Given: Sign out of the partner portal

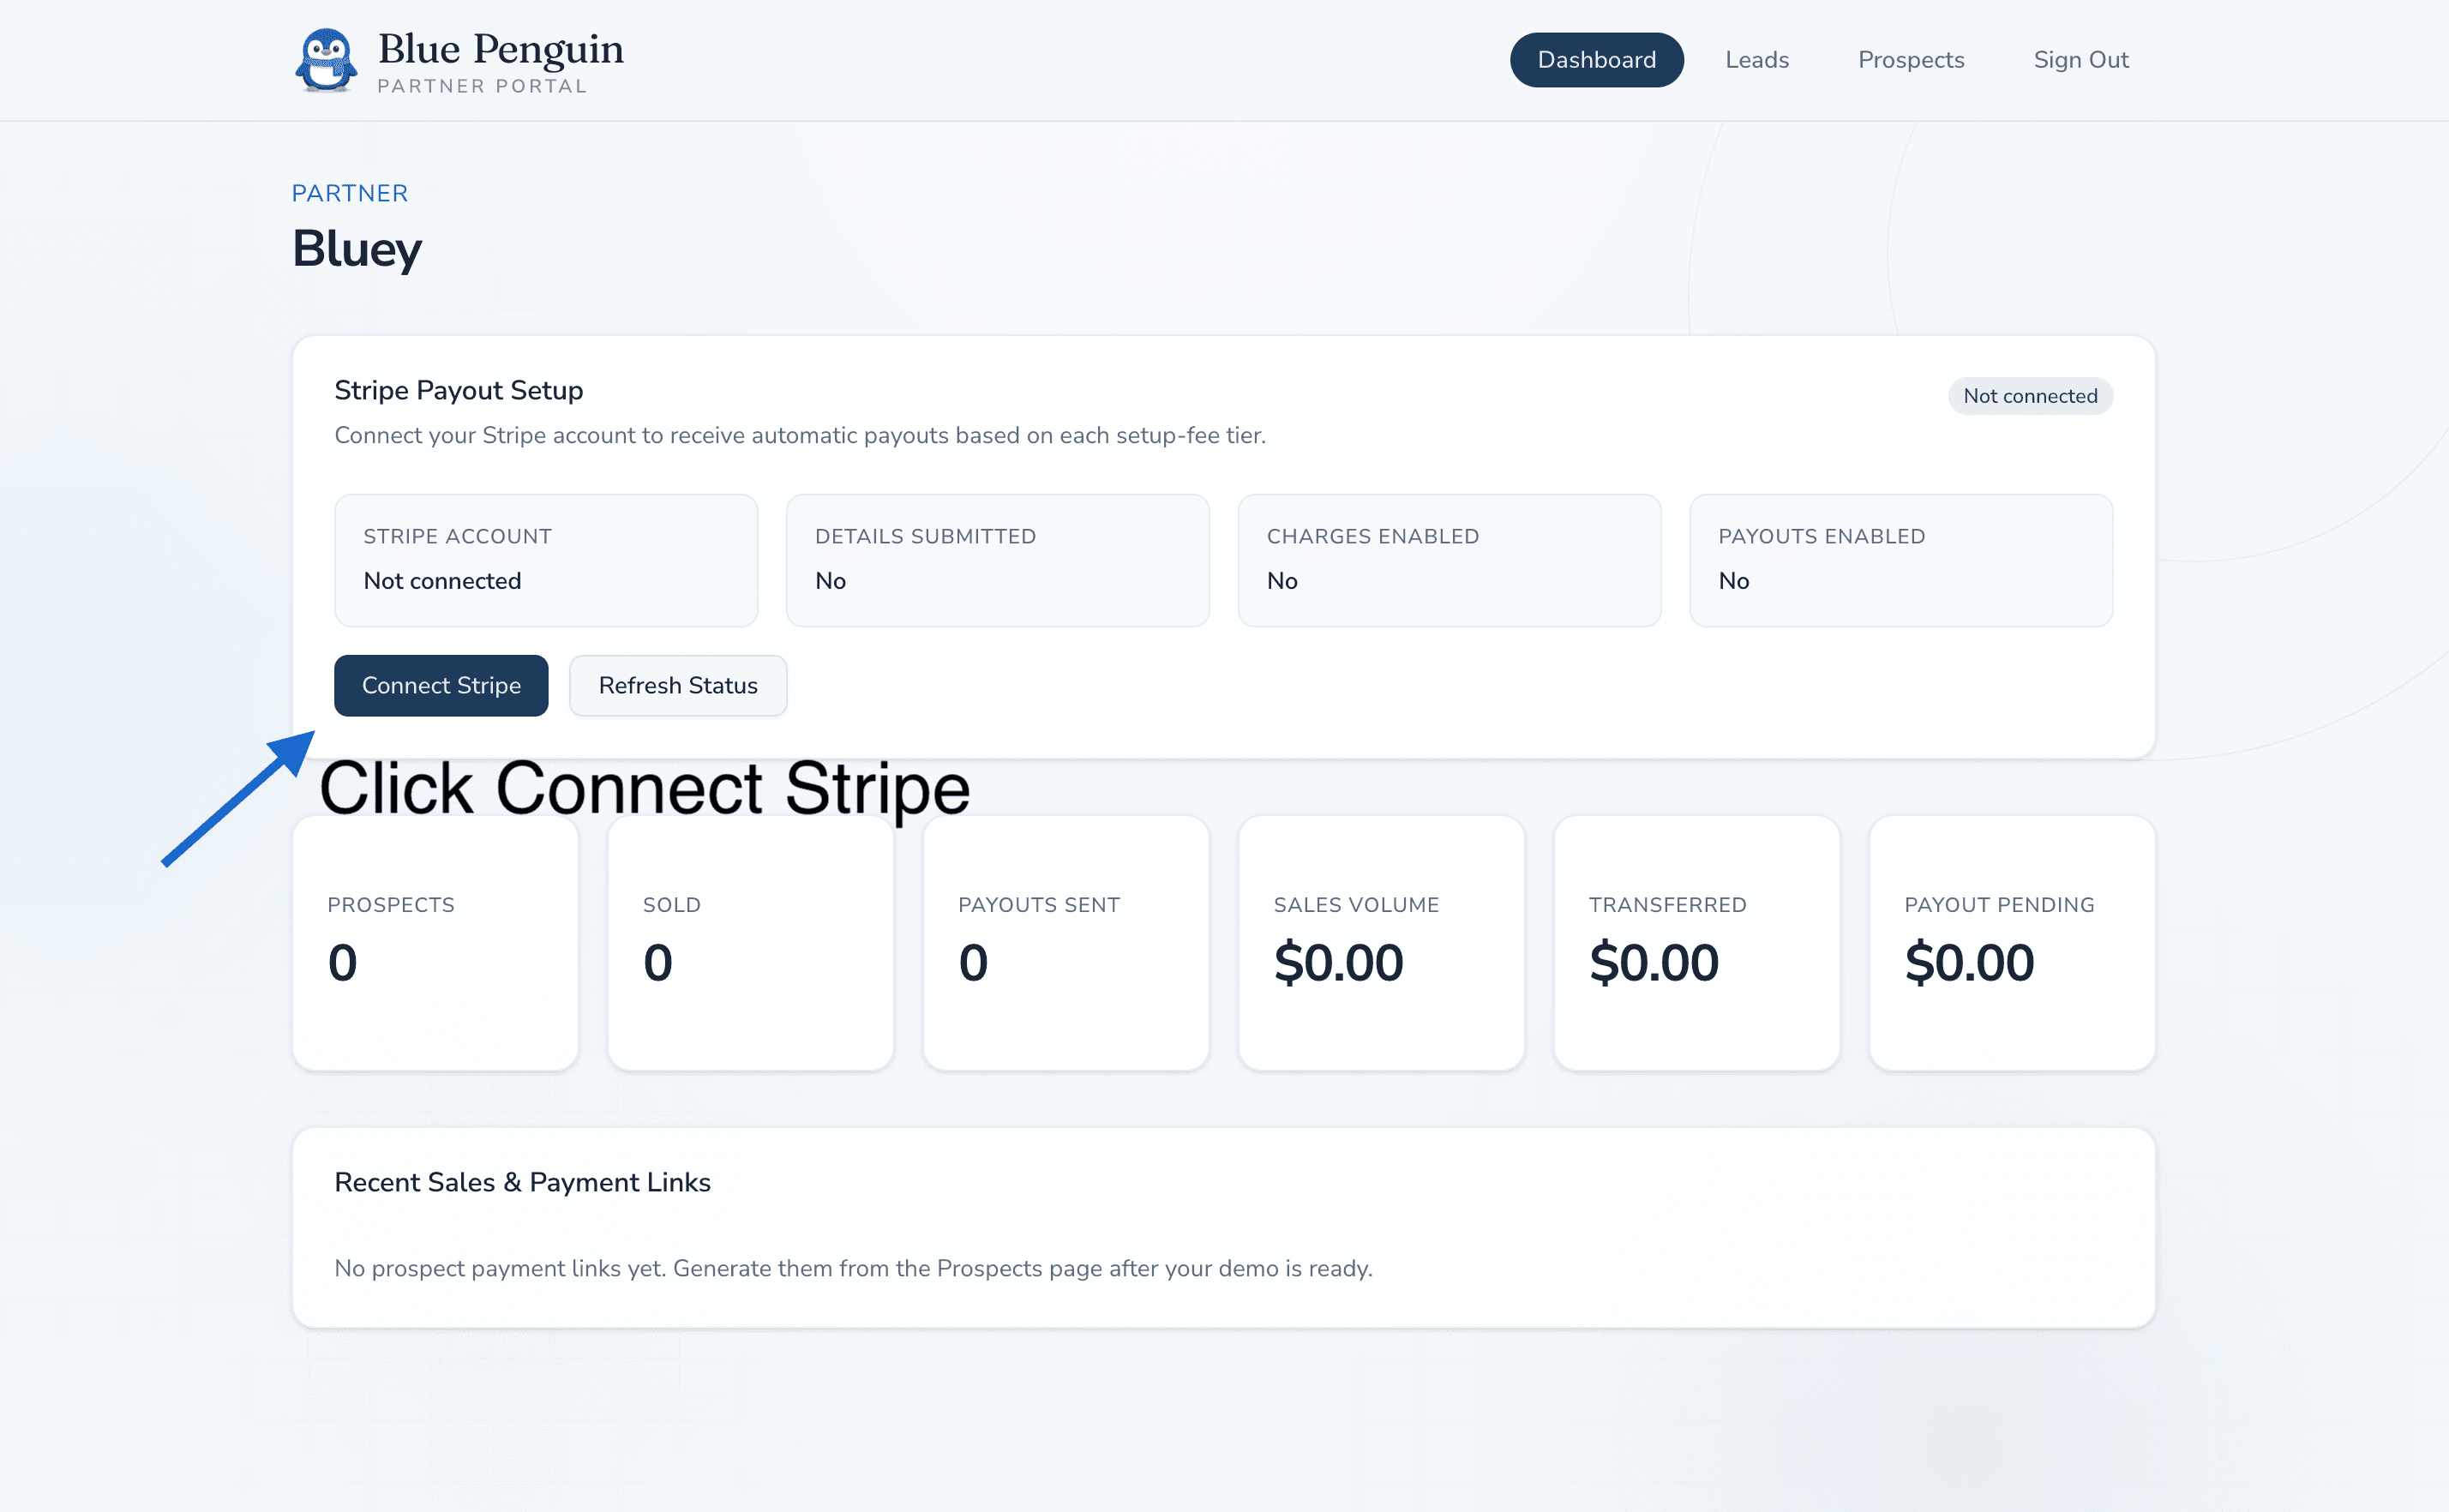Looking at the screenshot, I should [2080, 59].
